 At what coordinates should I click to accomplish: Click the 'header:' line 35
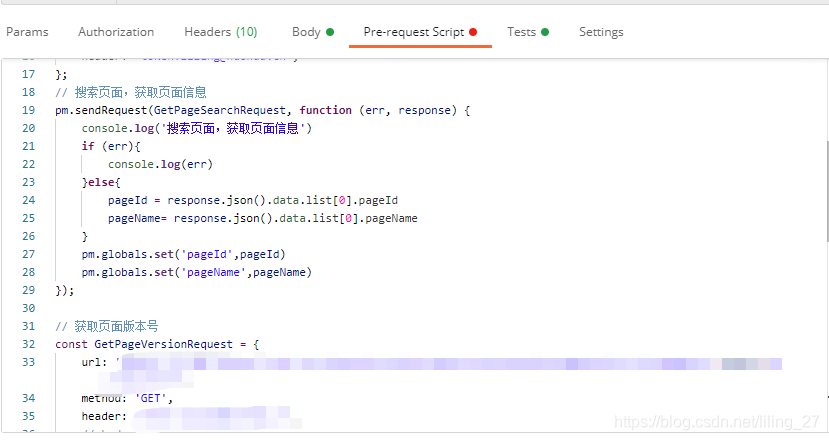[190, 416]
